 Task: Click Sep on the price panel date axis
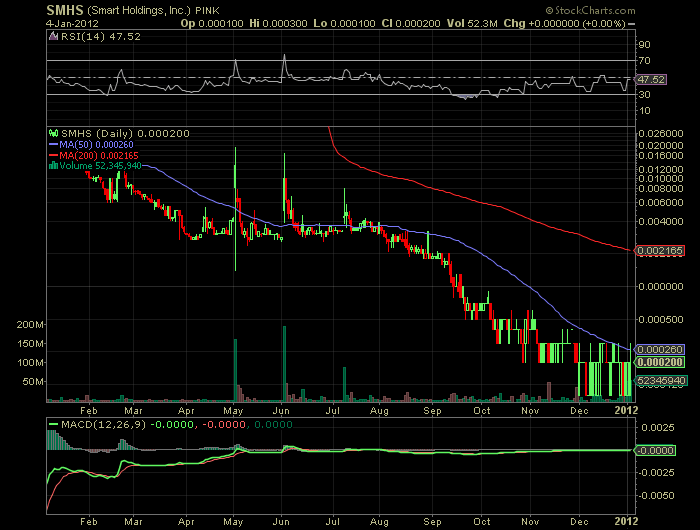(x=432, y=411)
